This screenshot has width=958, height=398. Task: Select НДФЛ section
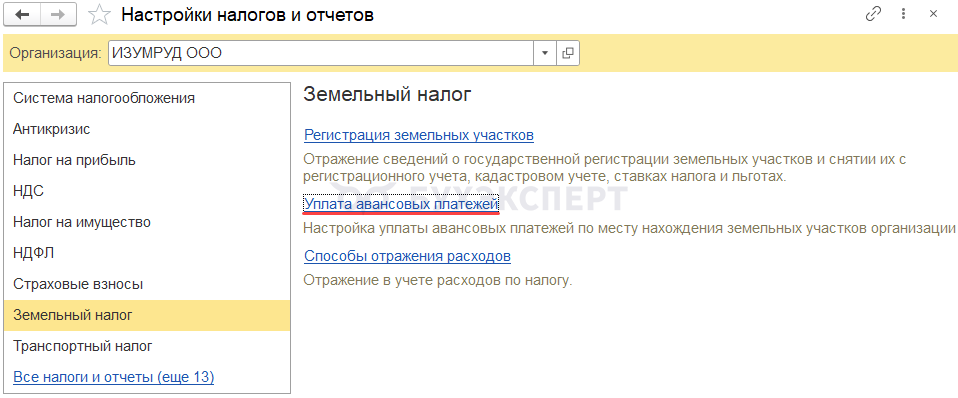click(x=147, y=253)
